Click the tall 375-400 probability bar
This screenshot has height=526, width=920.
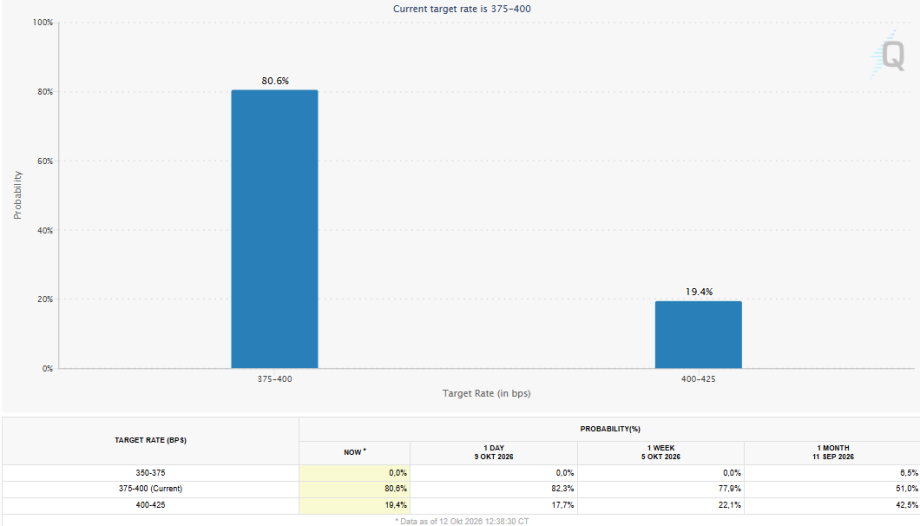[275, 229]
